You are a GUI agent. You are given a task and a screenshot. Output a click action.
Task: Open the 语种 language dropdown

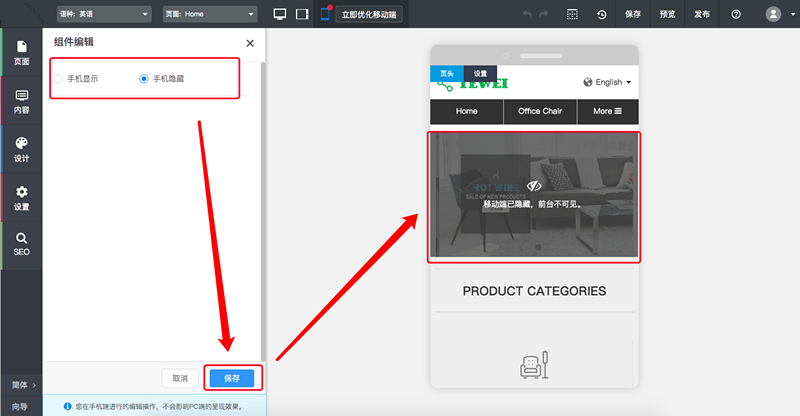click(103, 14)
